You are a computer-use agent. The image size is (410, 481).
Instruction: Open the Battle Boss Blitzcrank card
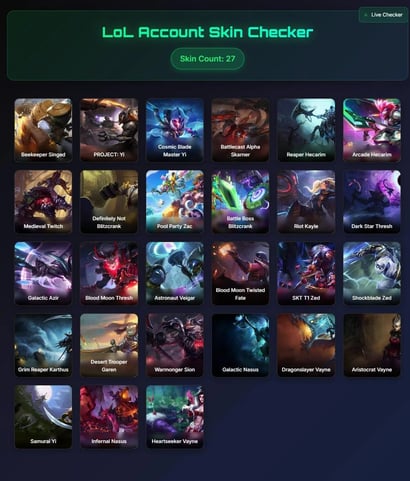240,201
